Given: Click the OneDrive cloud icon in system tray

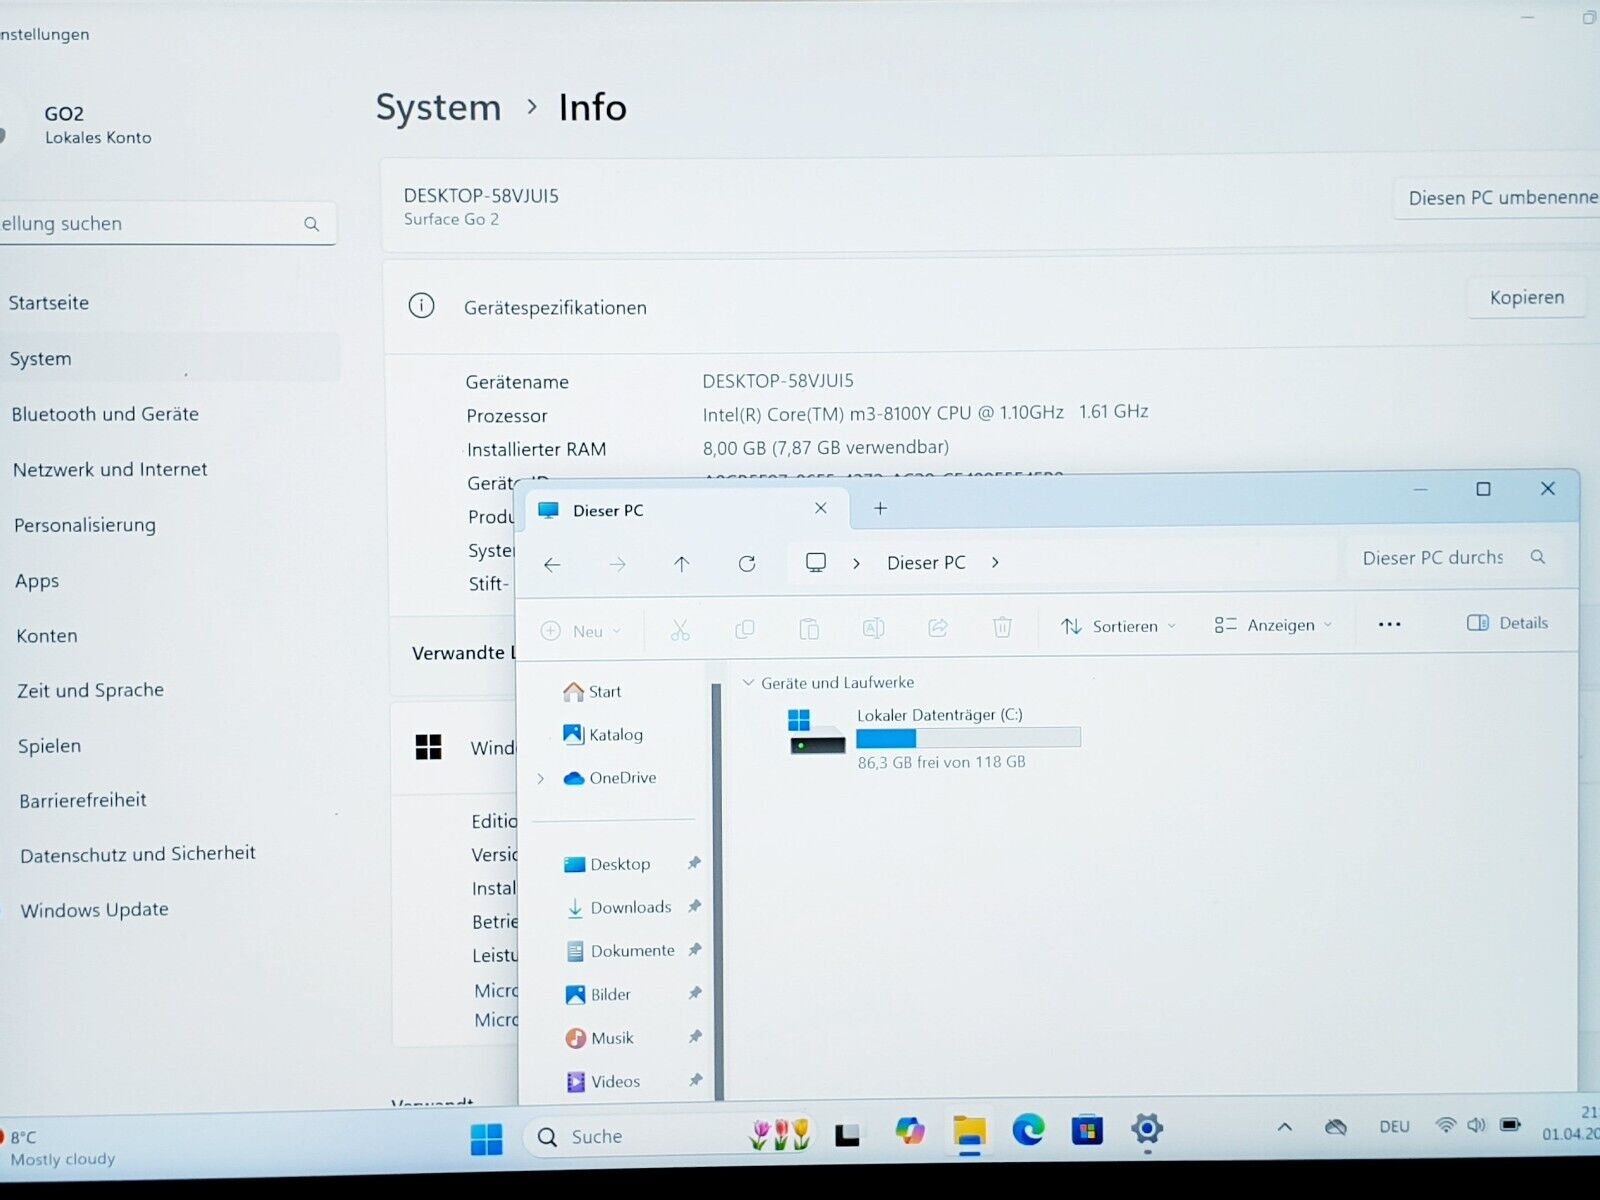Looking at the screenshot, I should [x=1336, y=1127].
